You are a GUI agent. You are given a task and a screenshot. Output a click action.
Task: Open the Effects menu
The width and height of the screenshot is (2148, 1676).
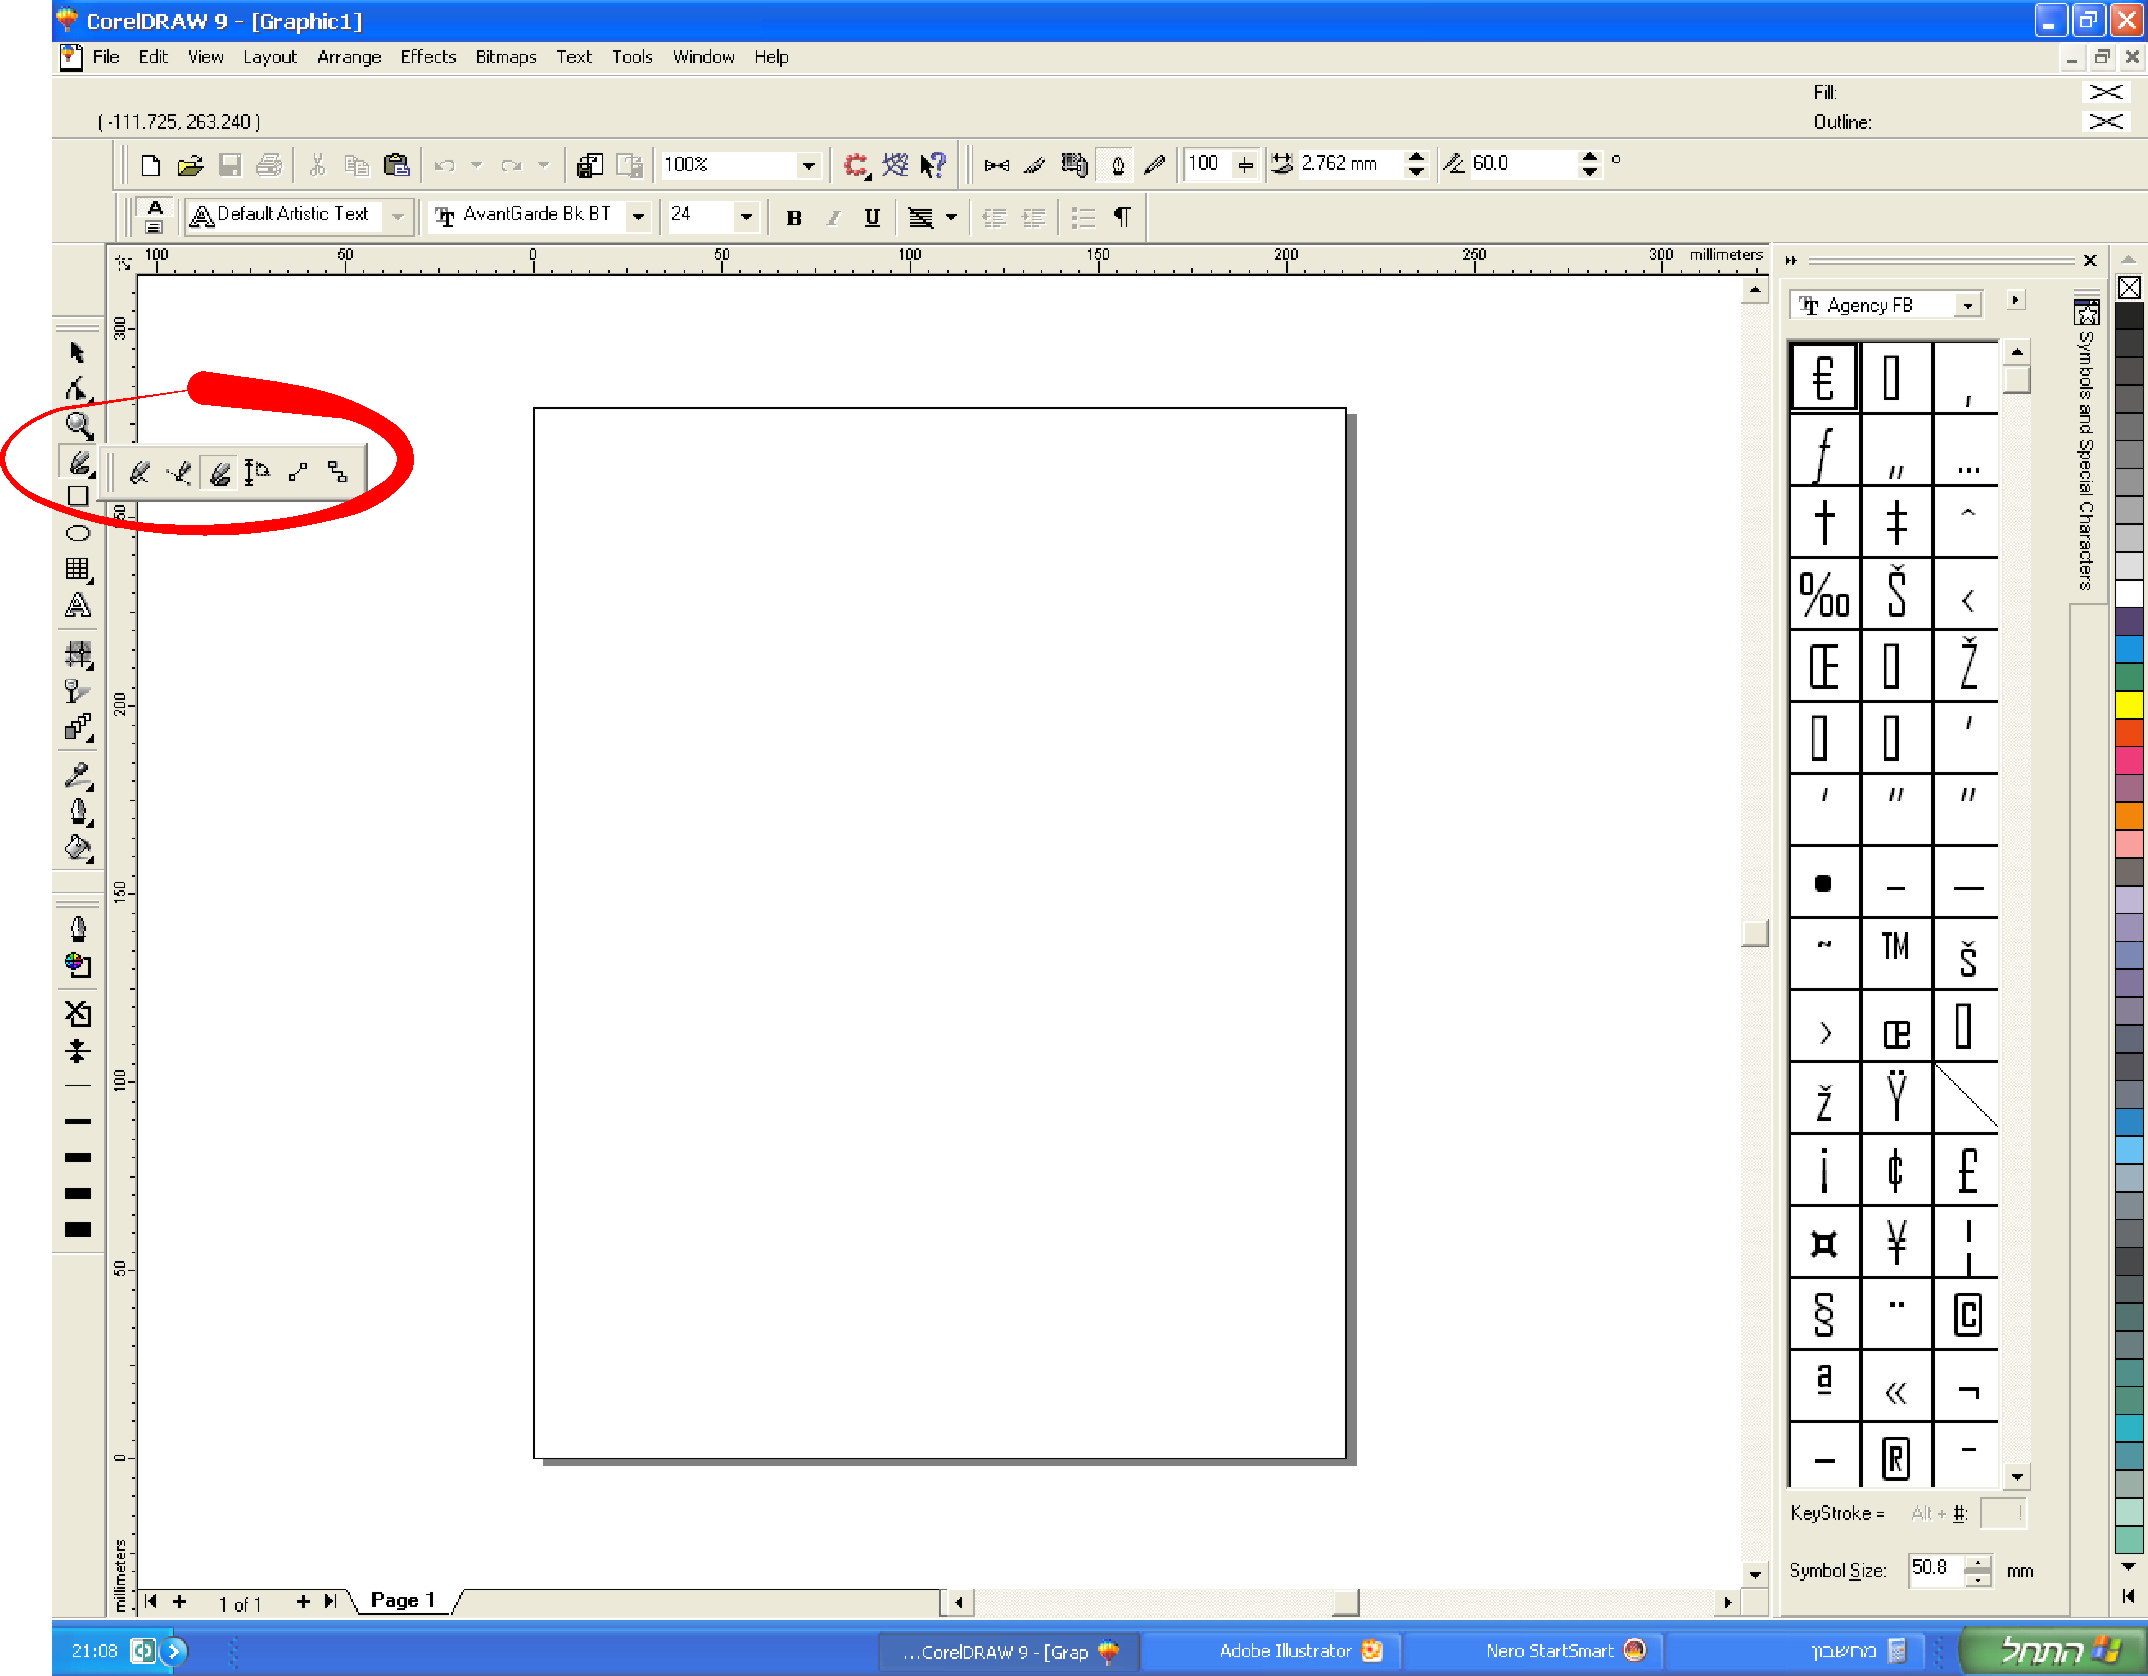coord(428,57)
